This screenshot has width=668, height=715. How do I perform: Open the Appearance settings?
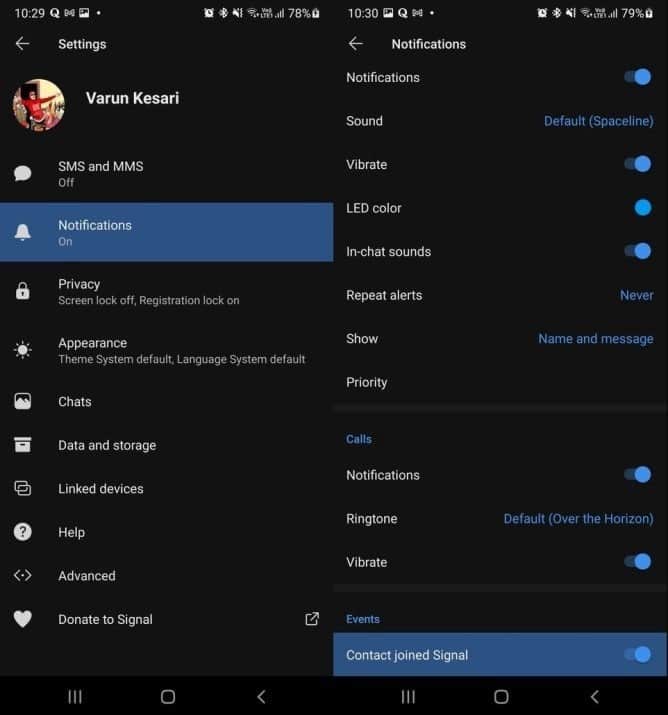pyautogui.click(x=166, y=350)
